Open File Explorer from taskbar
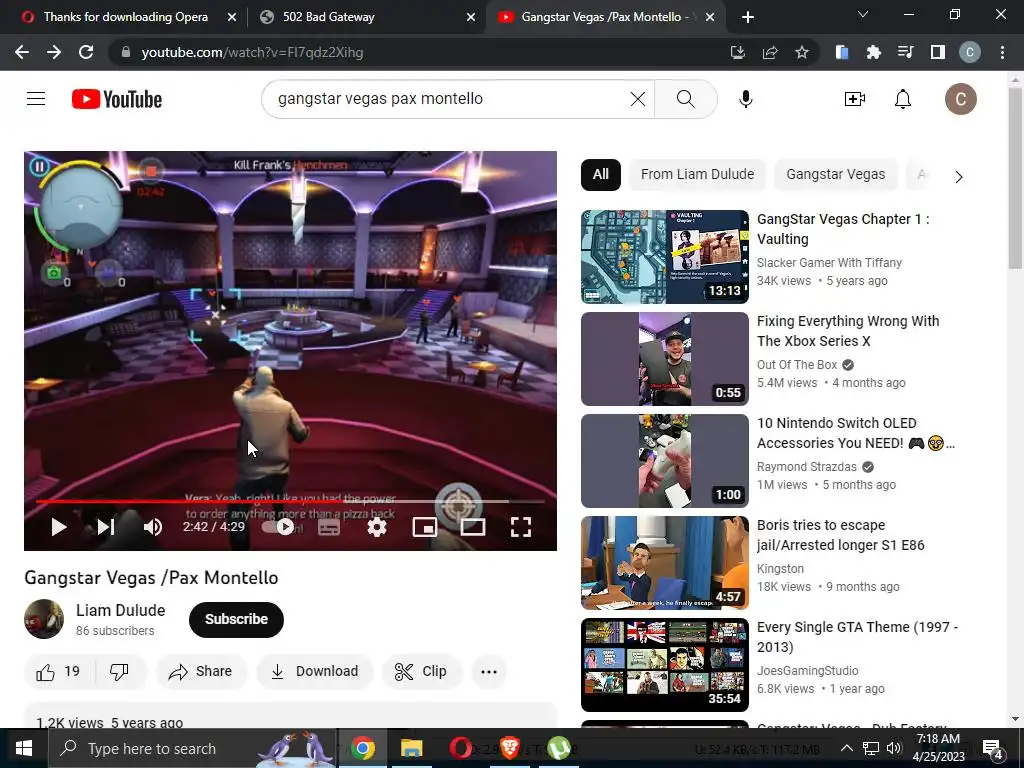Image resolution: width=1024 pixels, height=768 pixels. tap(411, 748)
